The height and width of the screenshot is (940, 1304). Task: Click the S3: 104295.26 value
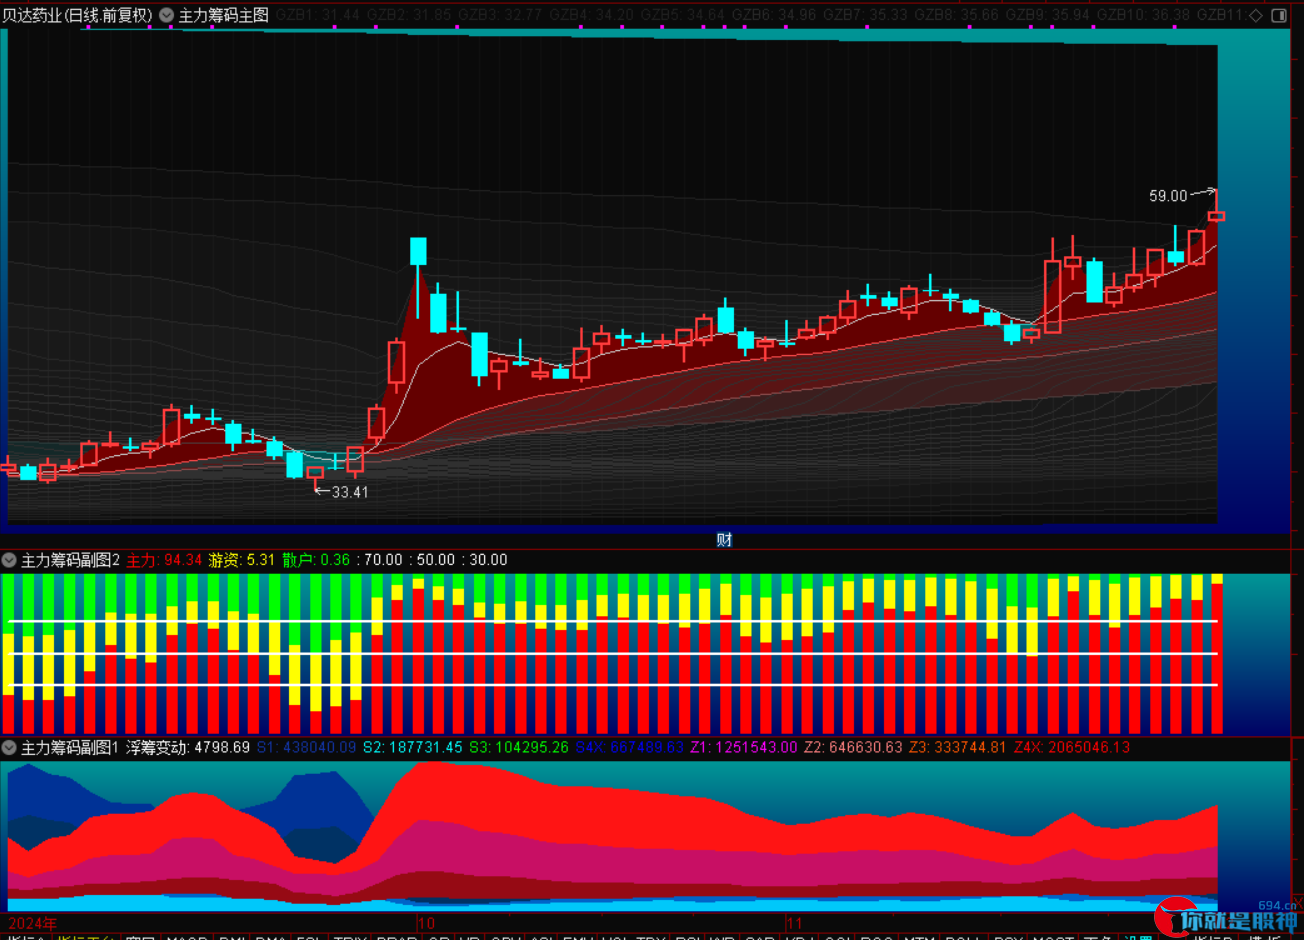tap(518, 747)
